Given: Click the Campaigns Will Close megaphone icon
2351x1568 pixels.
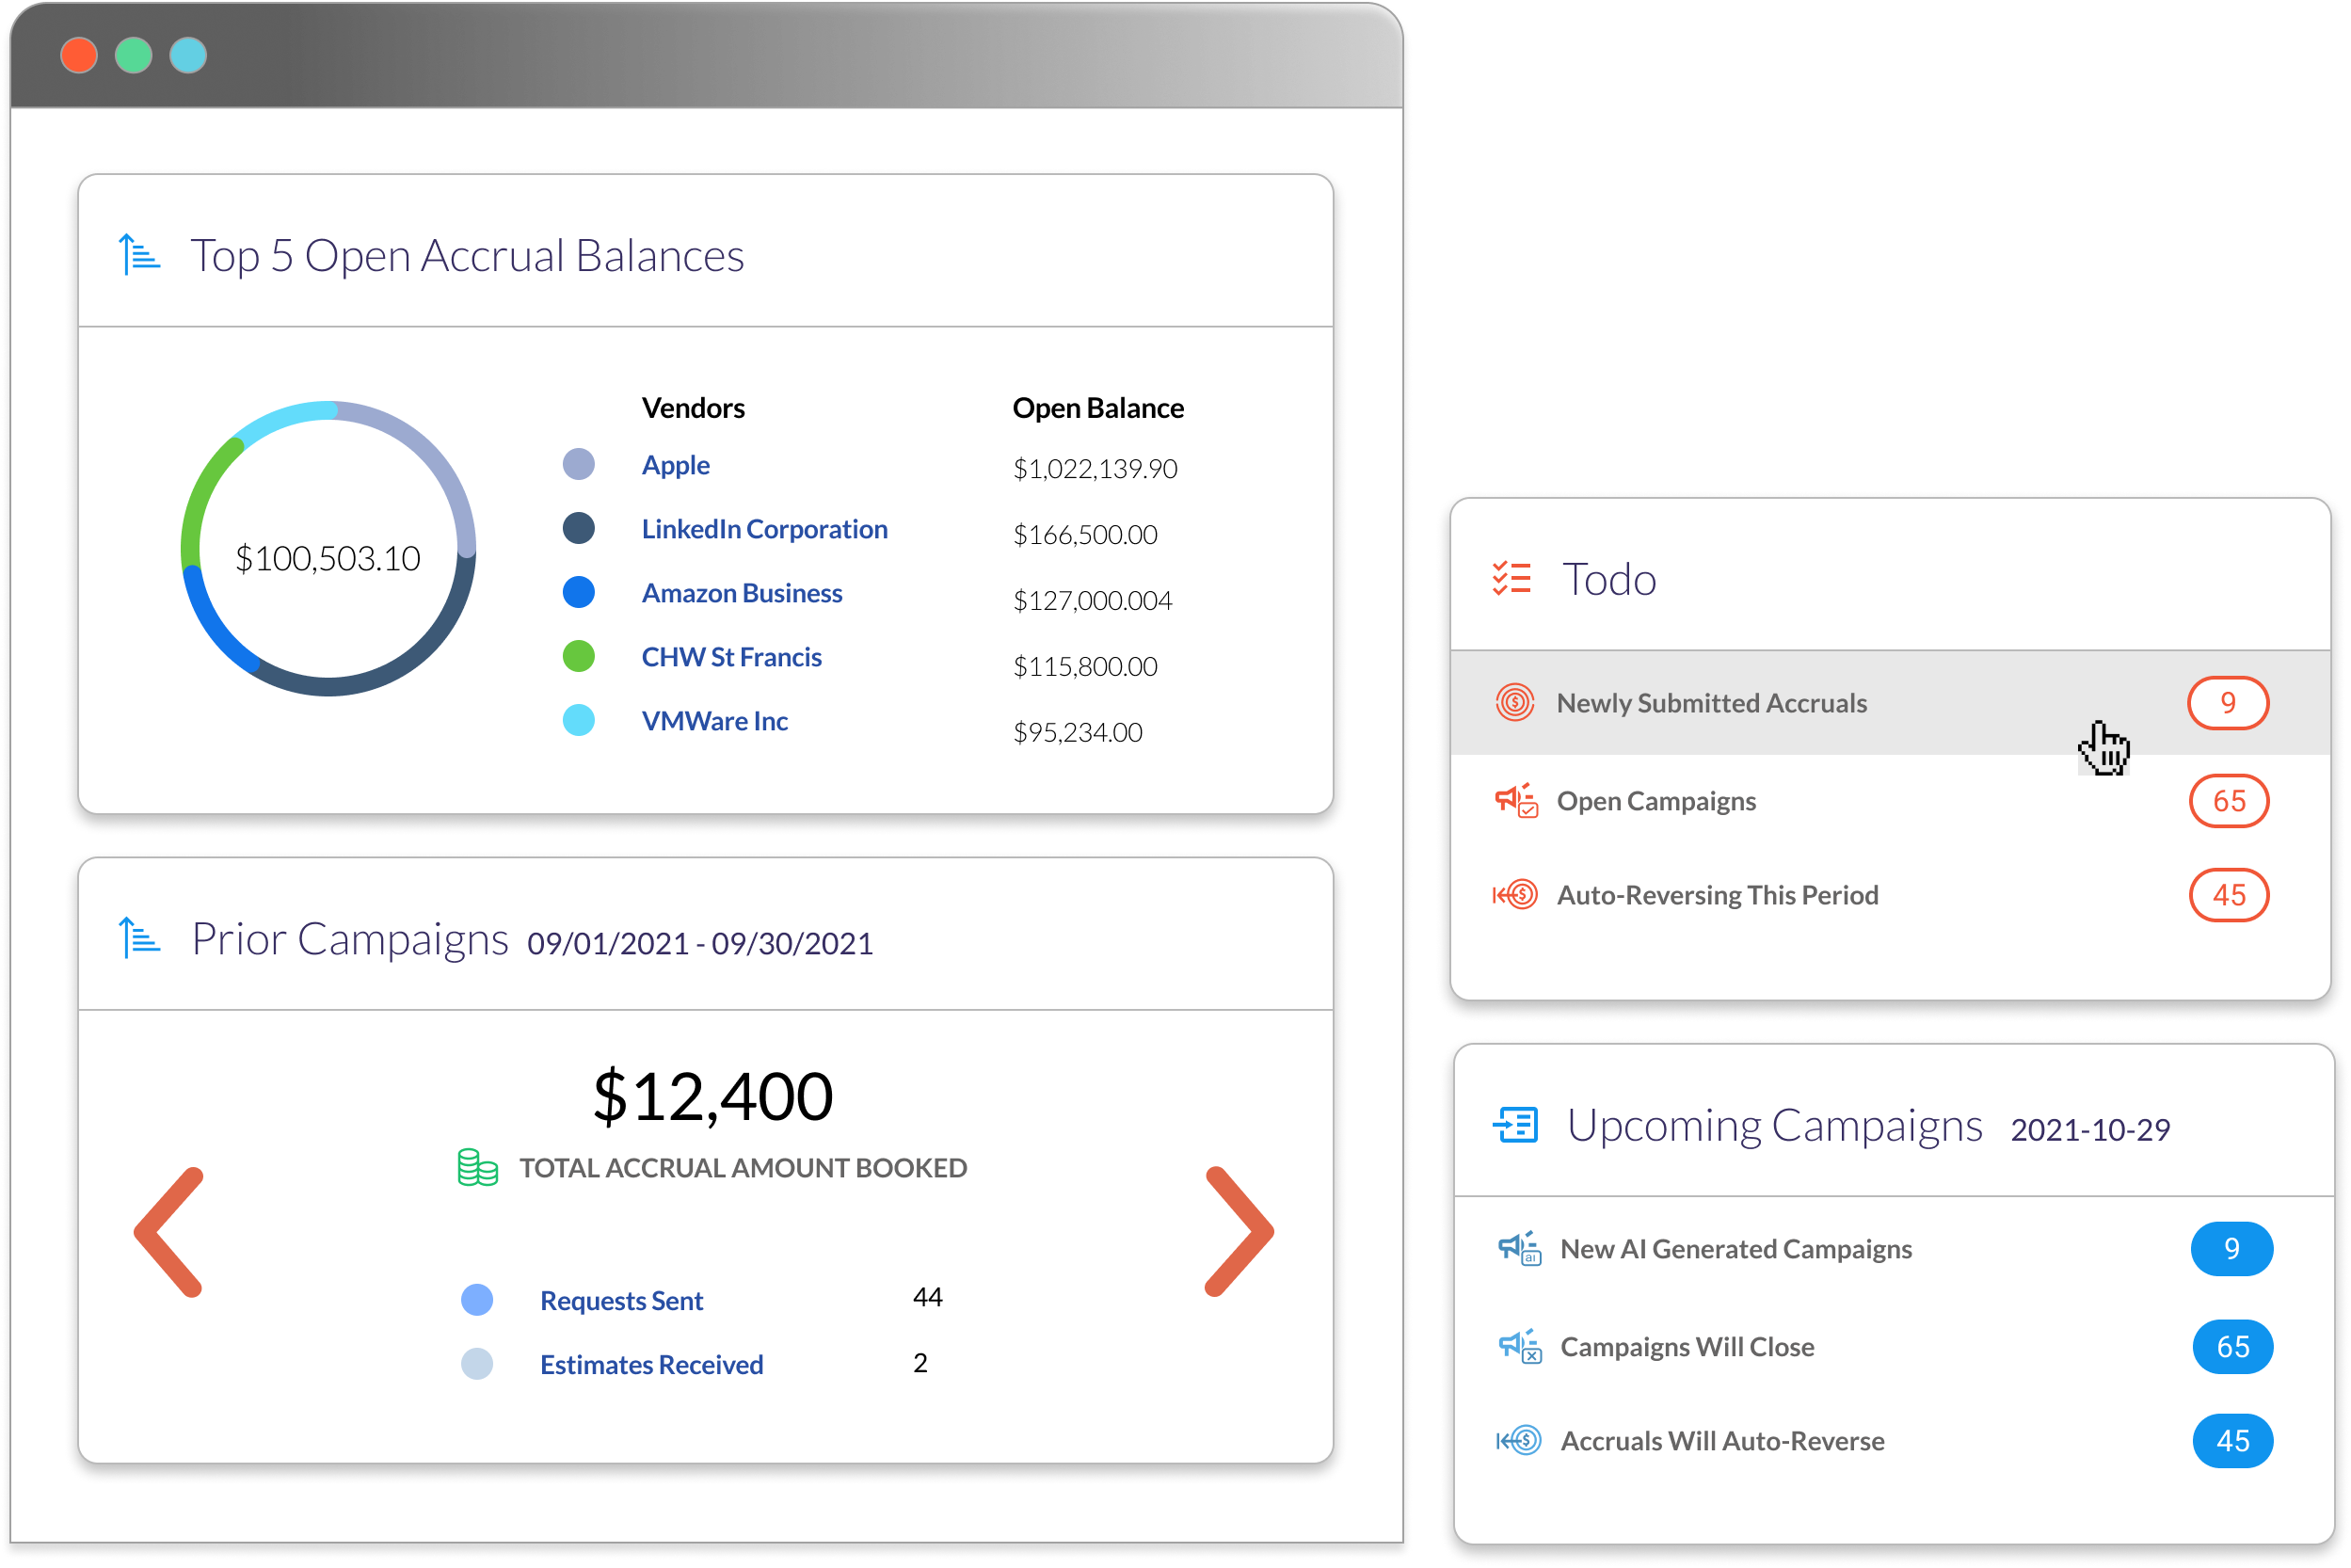Looking at the screenshot, I should pyautogui.click(x=1519, y=1347).
